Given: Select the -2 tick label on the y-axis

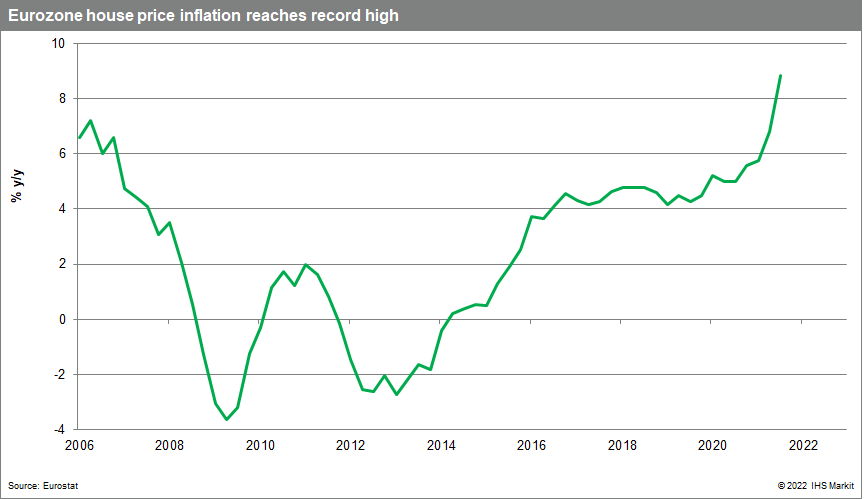Looking at the screenshot, I should coord(57,375).
